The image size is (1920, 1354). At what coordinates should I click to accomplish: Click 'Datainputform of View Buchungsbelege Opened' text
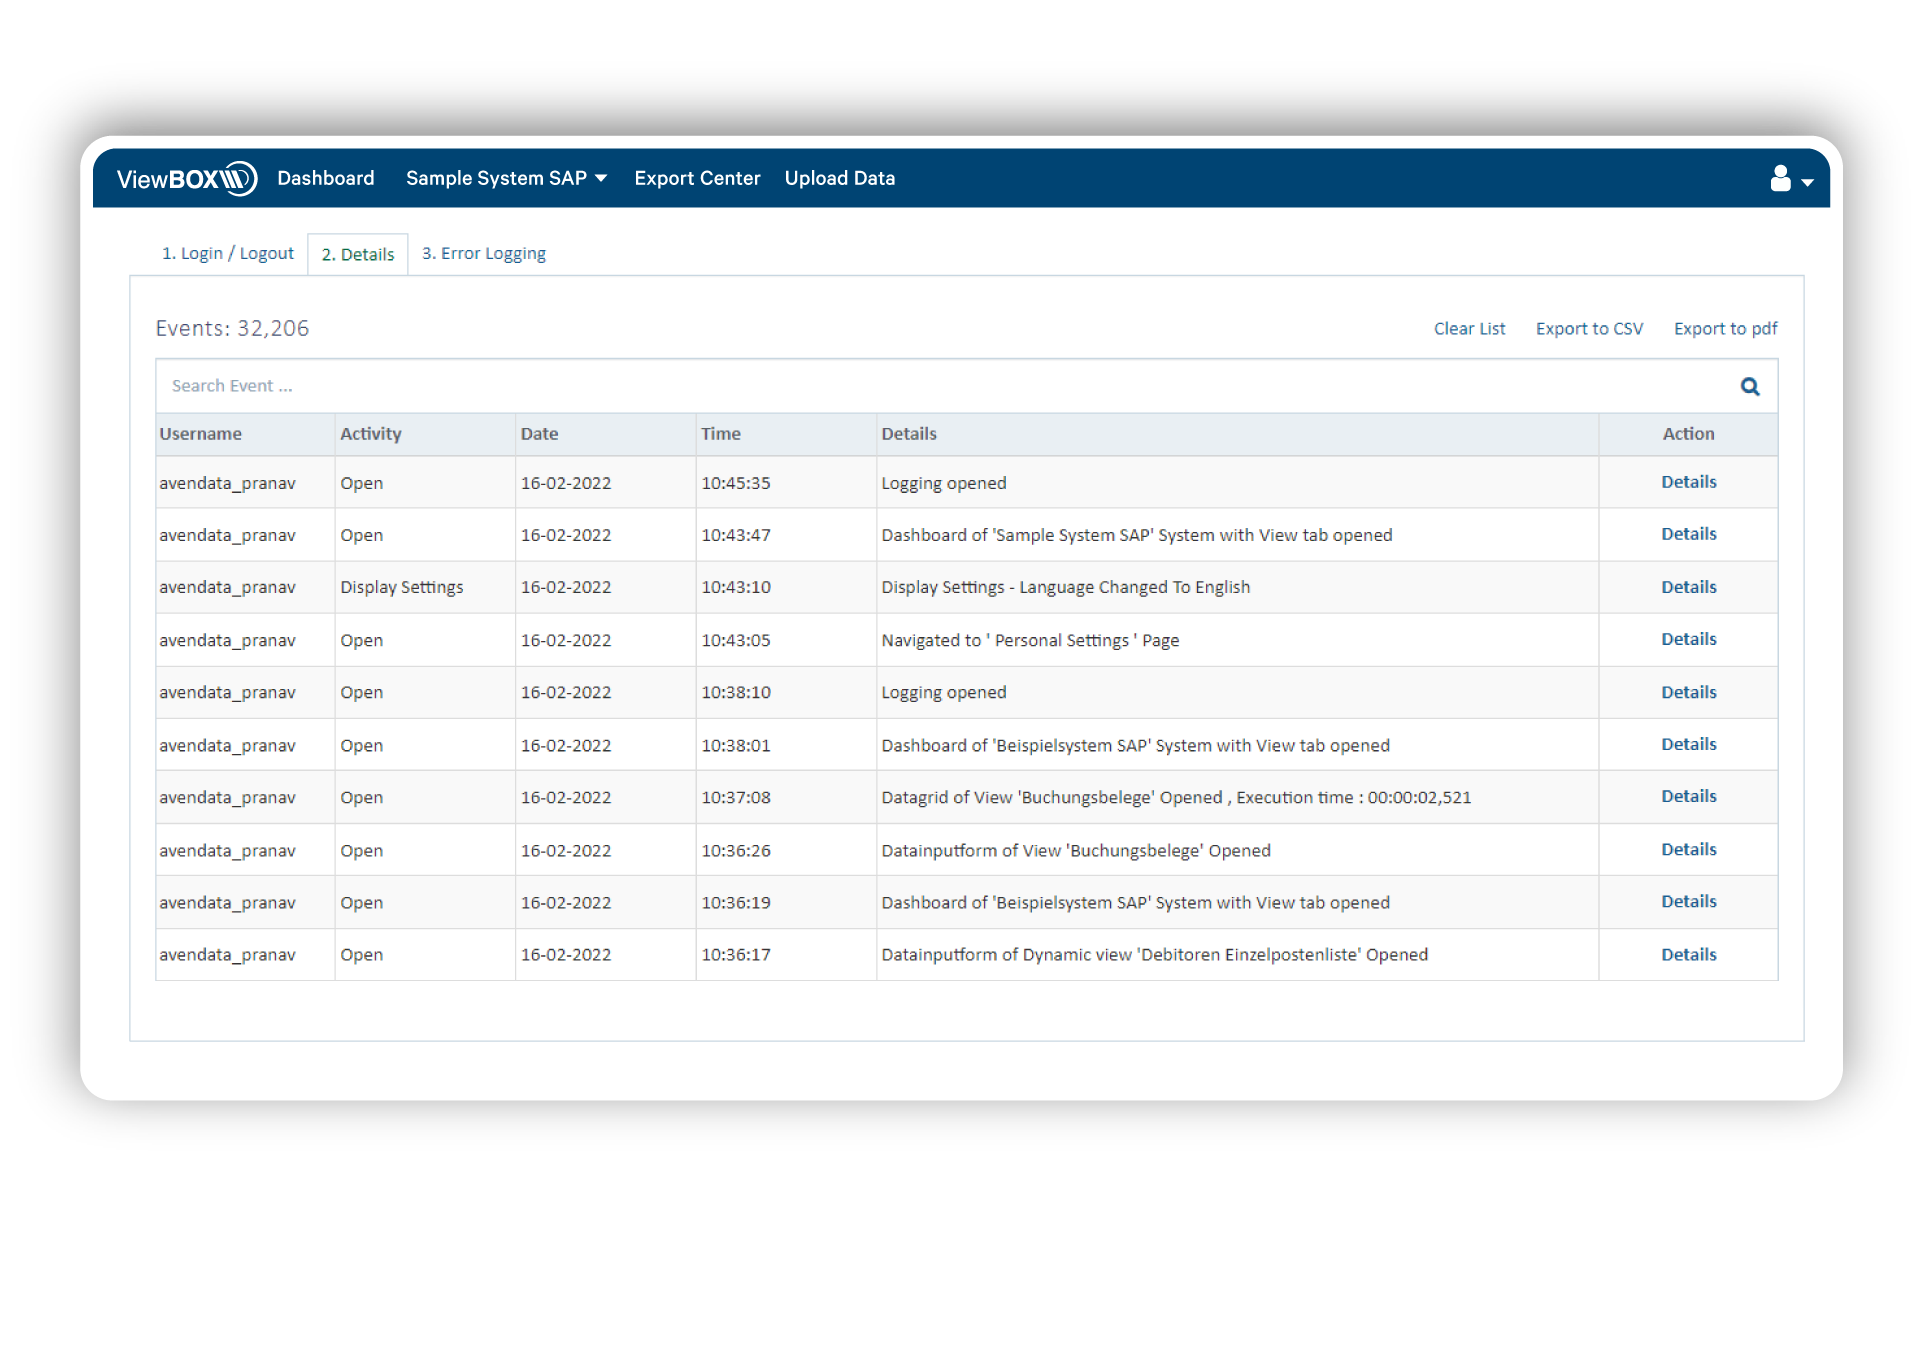point(1076,850)
